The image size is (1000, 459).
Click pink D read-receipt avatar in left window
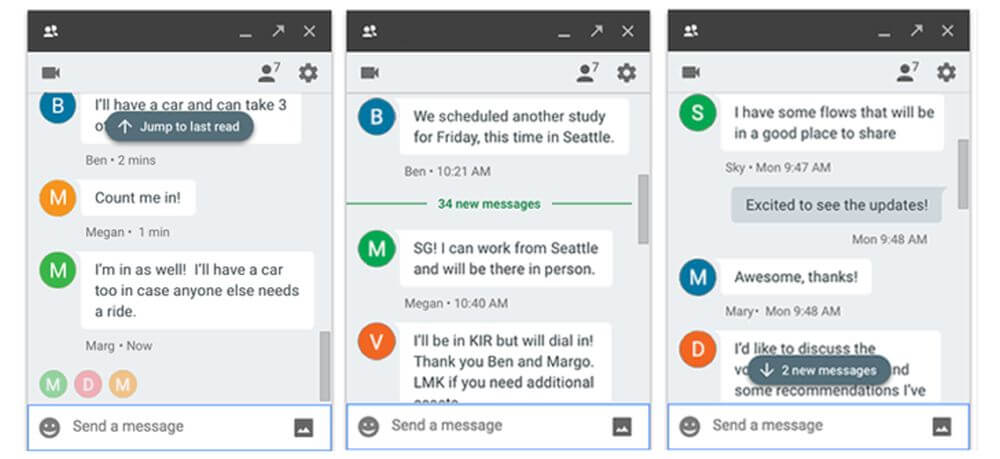[89, 384]
